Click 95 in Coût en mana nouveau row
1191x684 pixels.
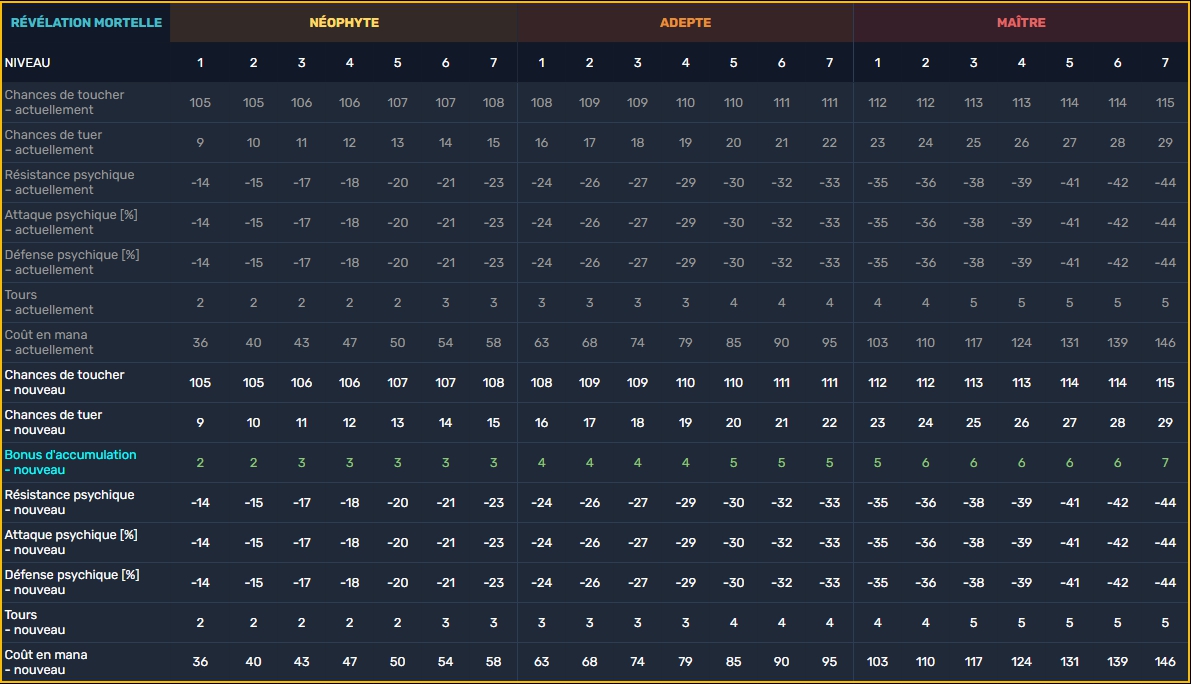click(829, 662)
